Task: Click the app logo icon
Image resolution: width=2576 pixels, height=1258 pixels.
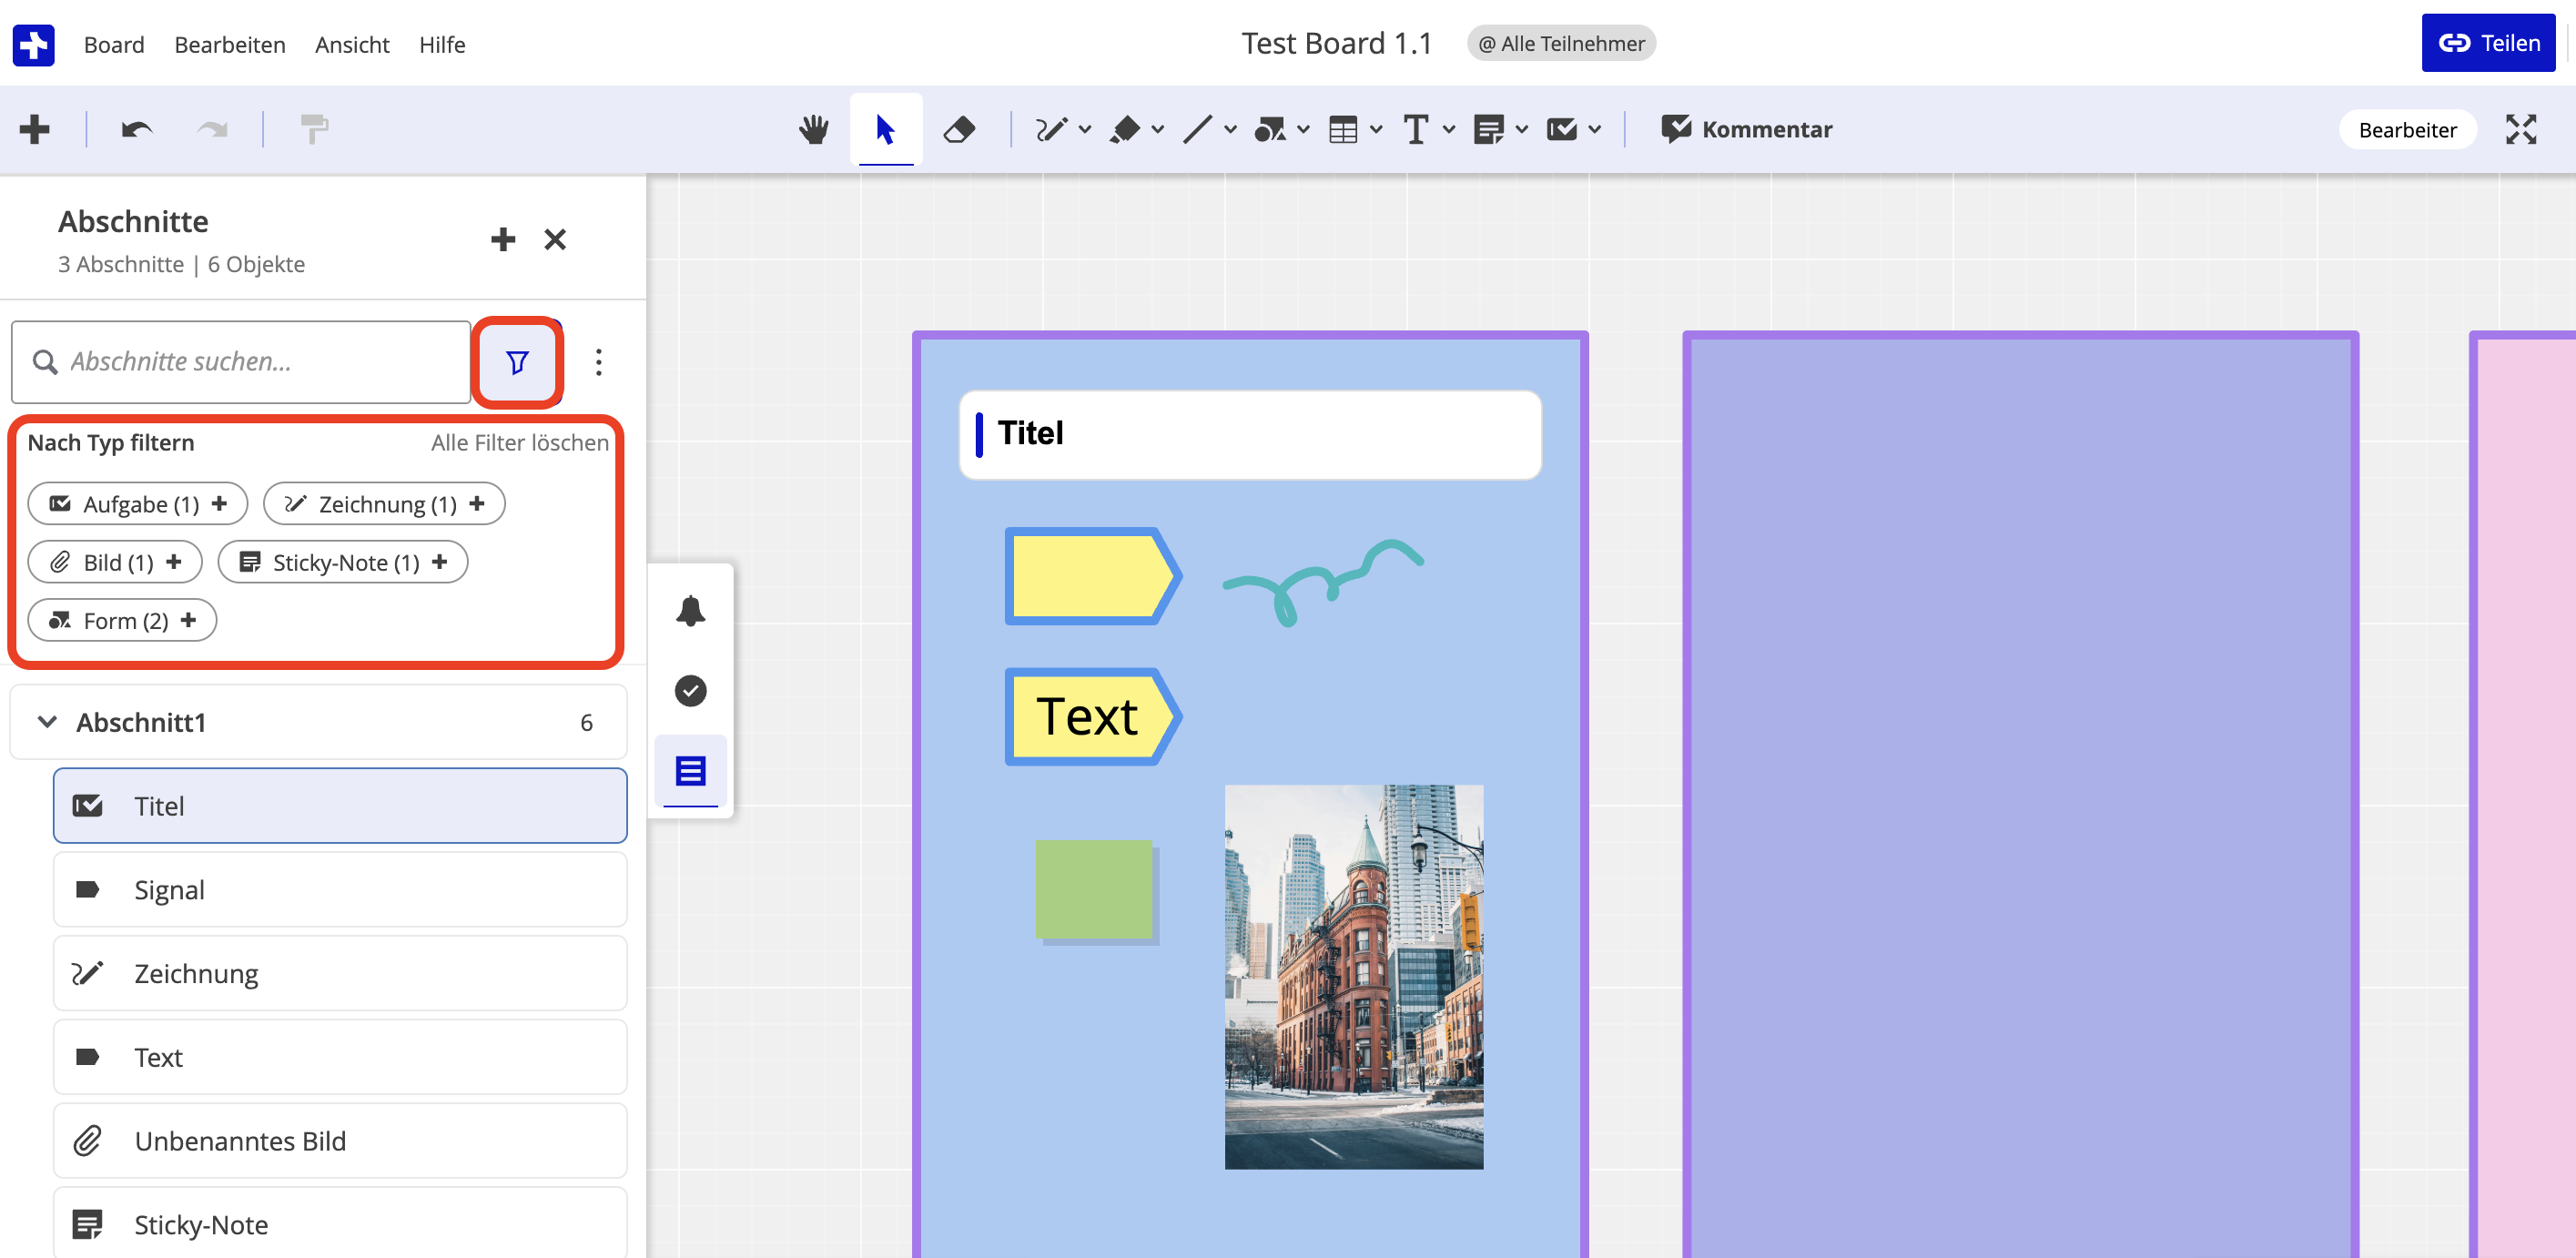Action: pyautogui.click(x=33, y=44)
